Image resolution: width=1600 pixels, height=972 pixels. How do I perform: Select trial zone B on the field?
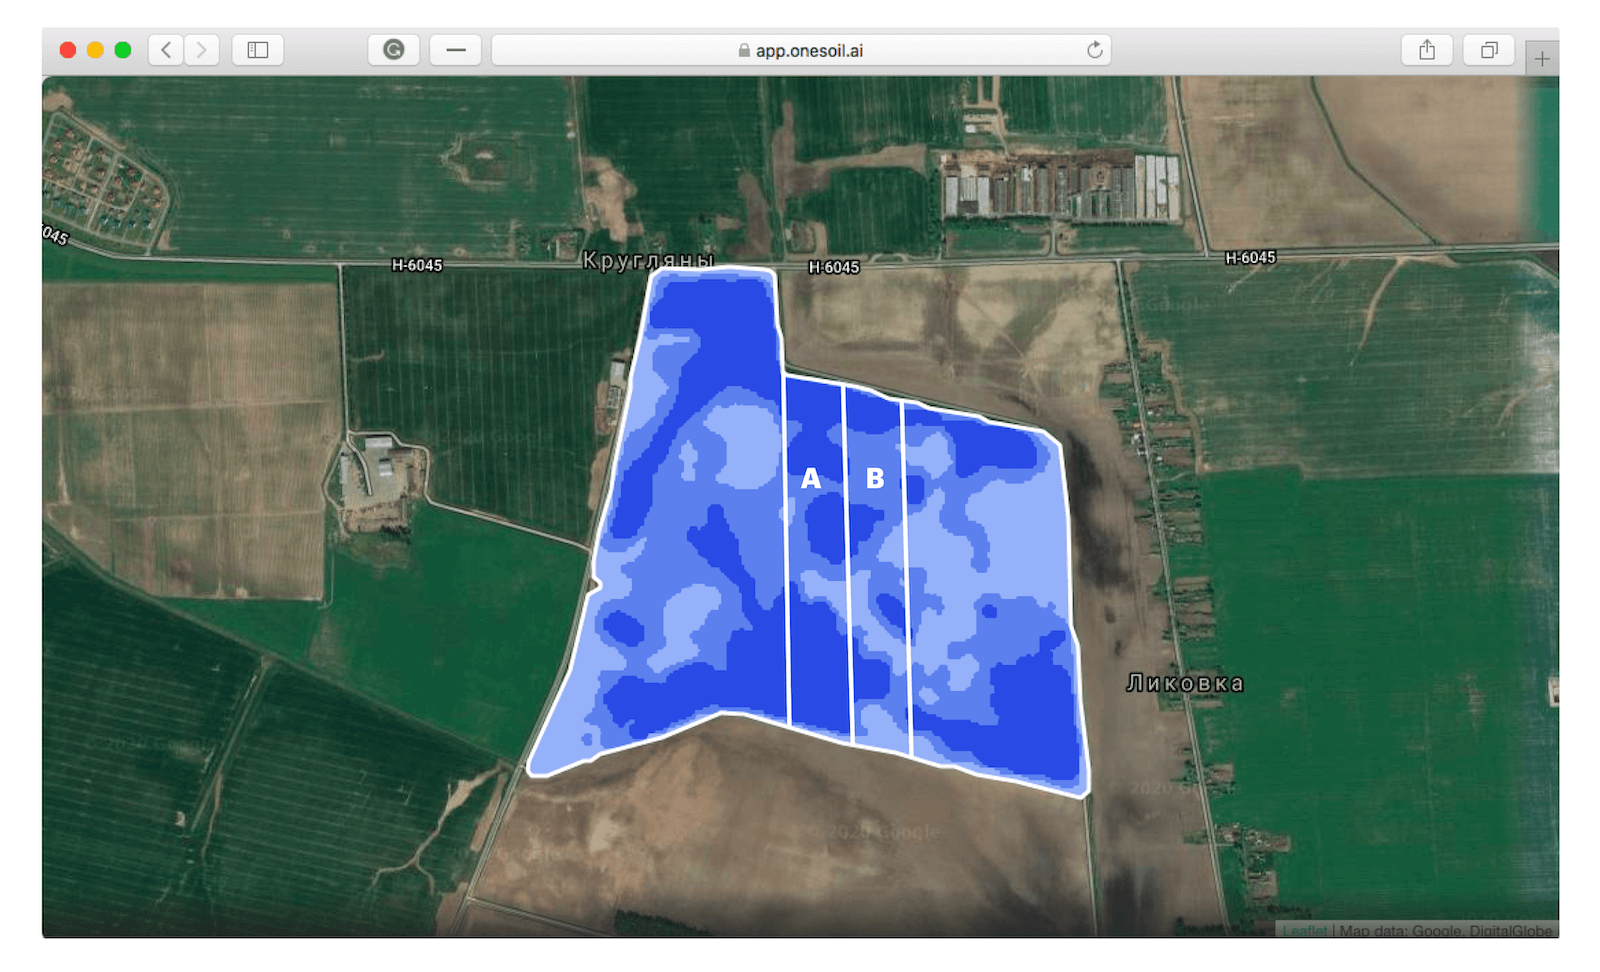pyautogui.click(x=877, y=479)
